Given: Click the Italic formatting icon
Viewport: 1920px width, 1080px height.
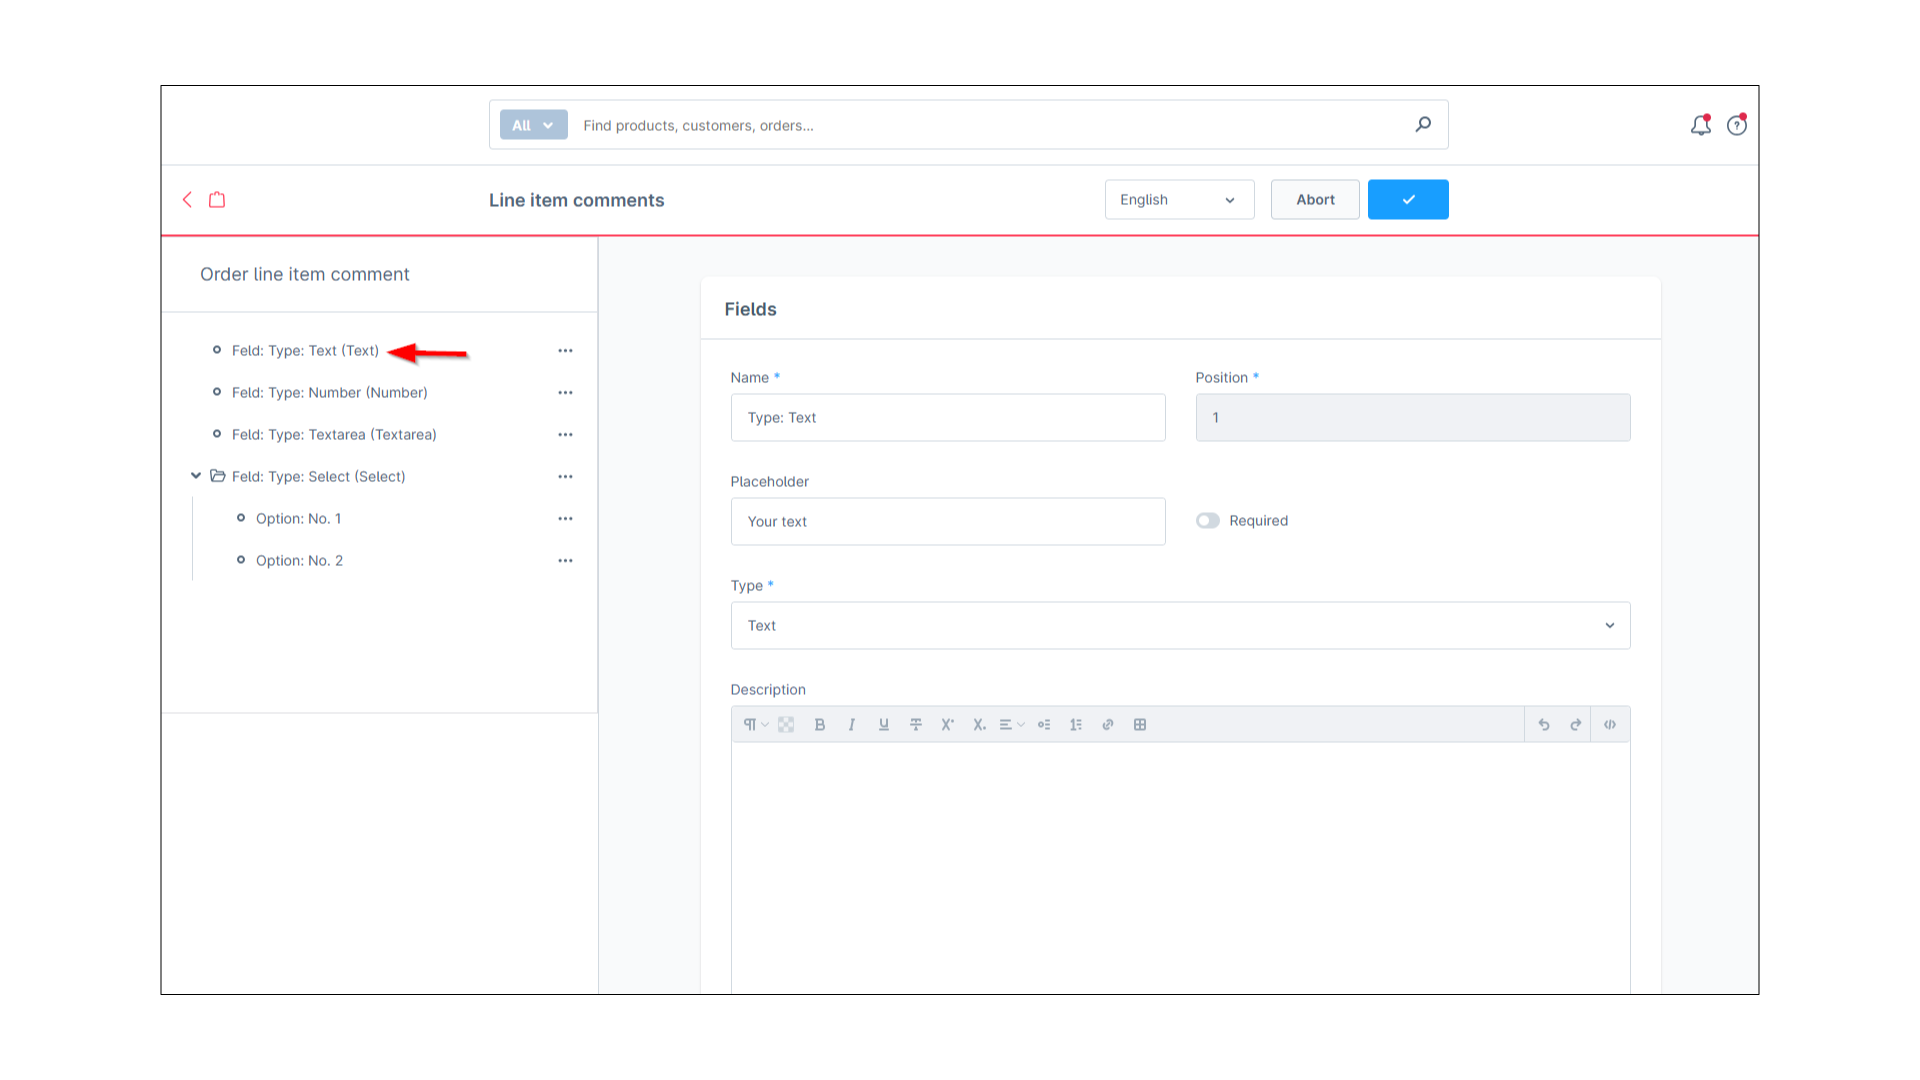Looking at the screenshot, I should click(851, 724).
